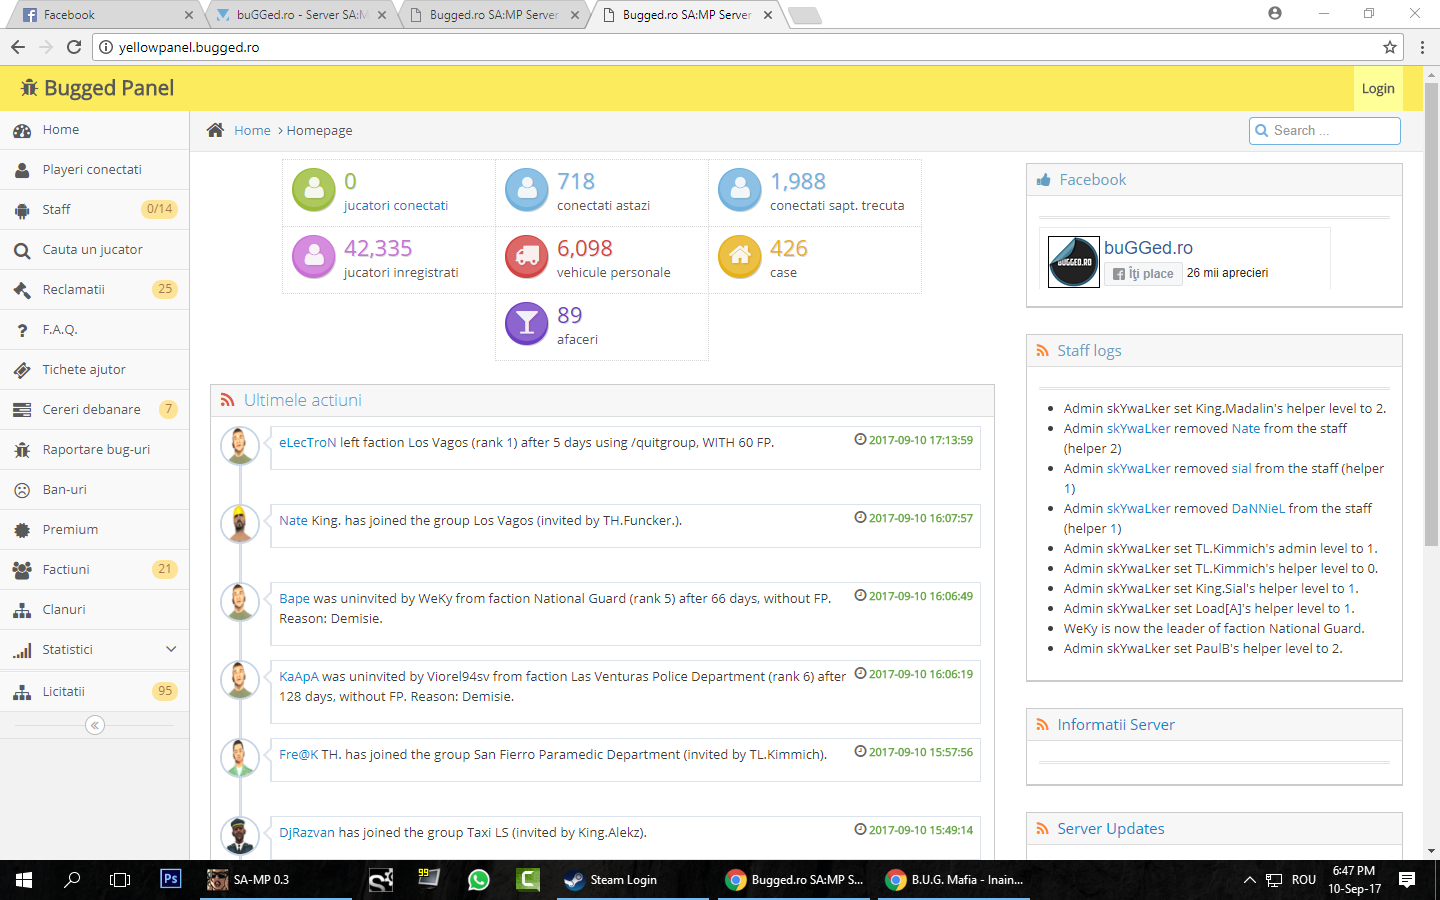The width and height of the screenshot is (1440, 900).
Task: Click the blue conectati astazi icon
Action: (527, 189)
